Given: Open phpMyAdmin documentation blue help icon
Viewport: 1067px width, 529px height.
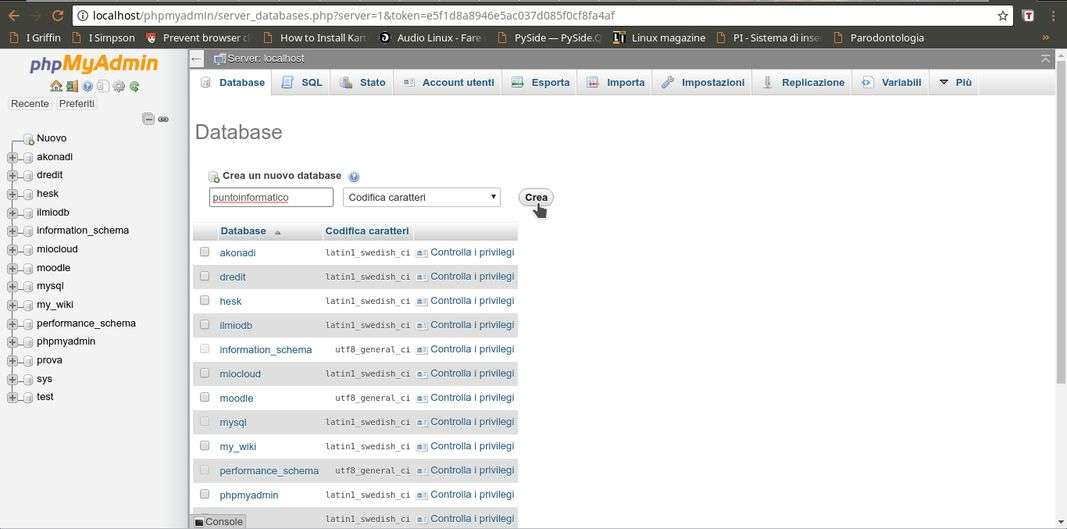Looking at the screenshot, I should (x=87, y=86).
